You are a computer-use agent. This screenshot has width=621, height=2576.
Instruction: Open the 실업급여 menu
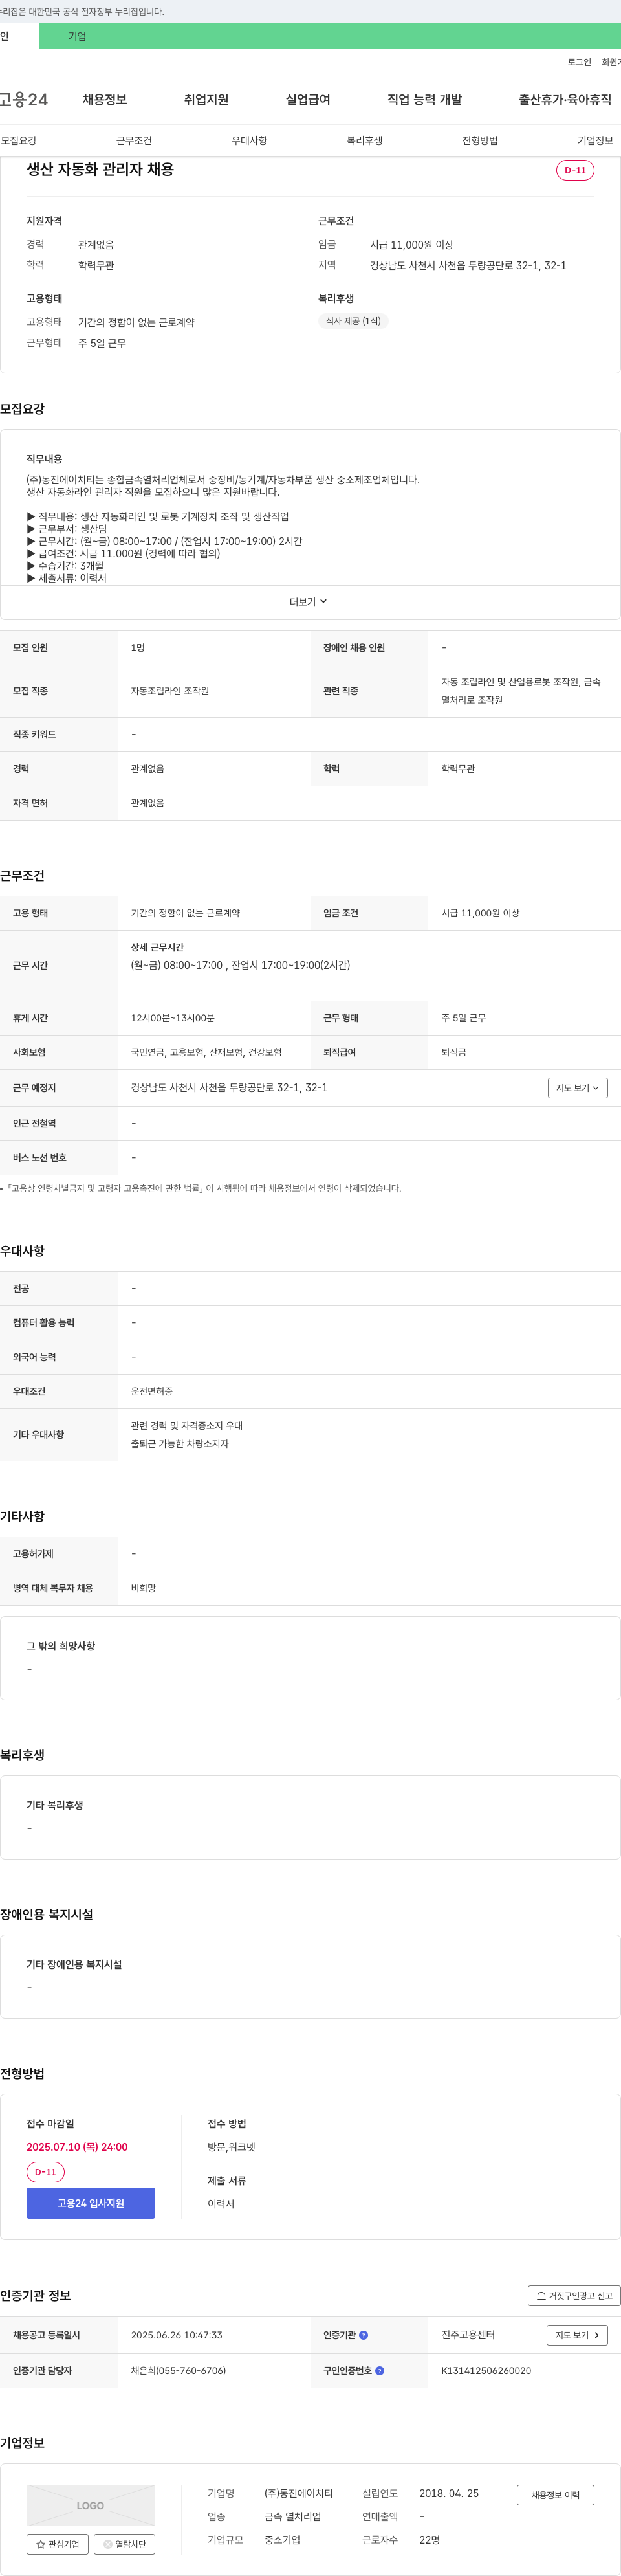click(x=308, y=99)
